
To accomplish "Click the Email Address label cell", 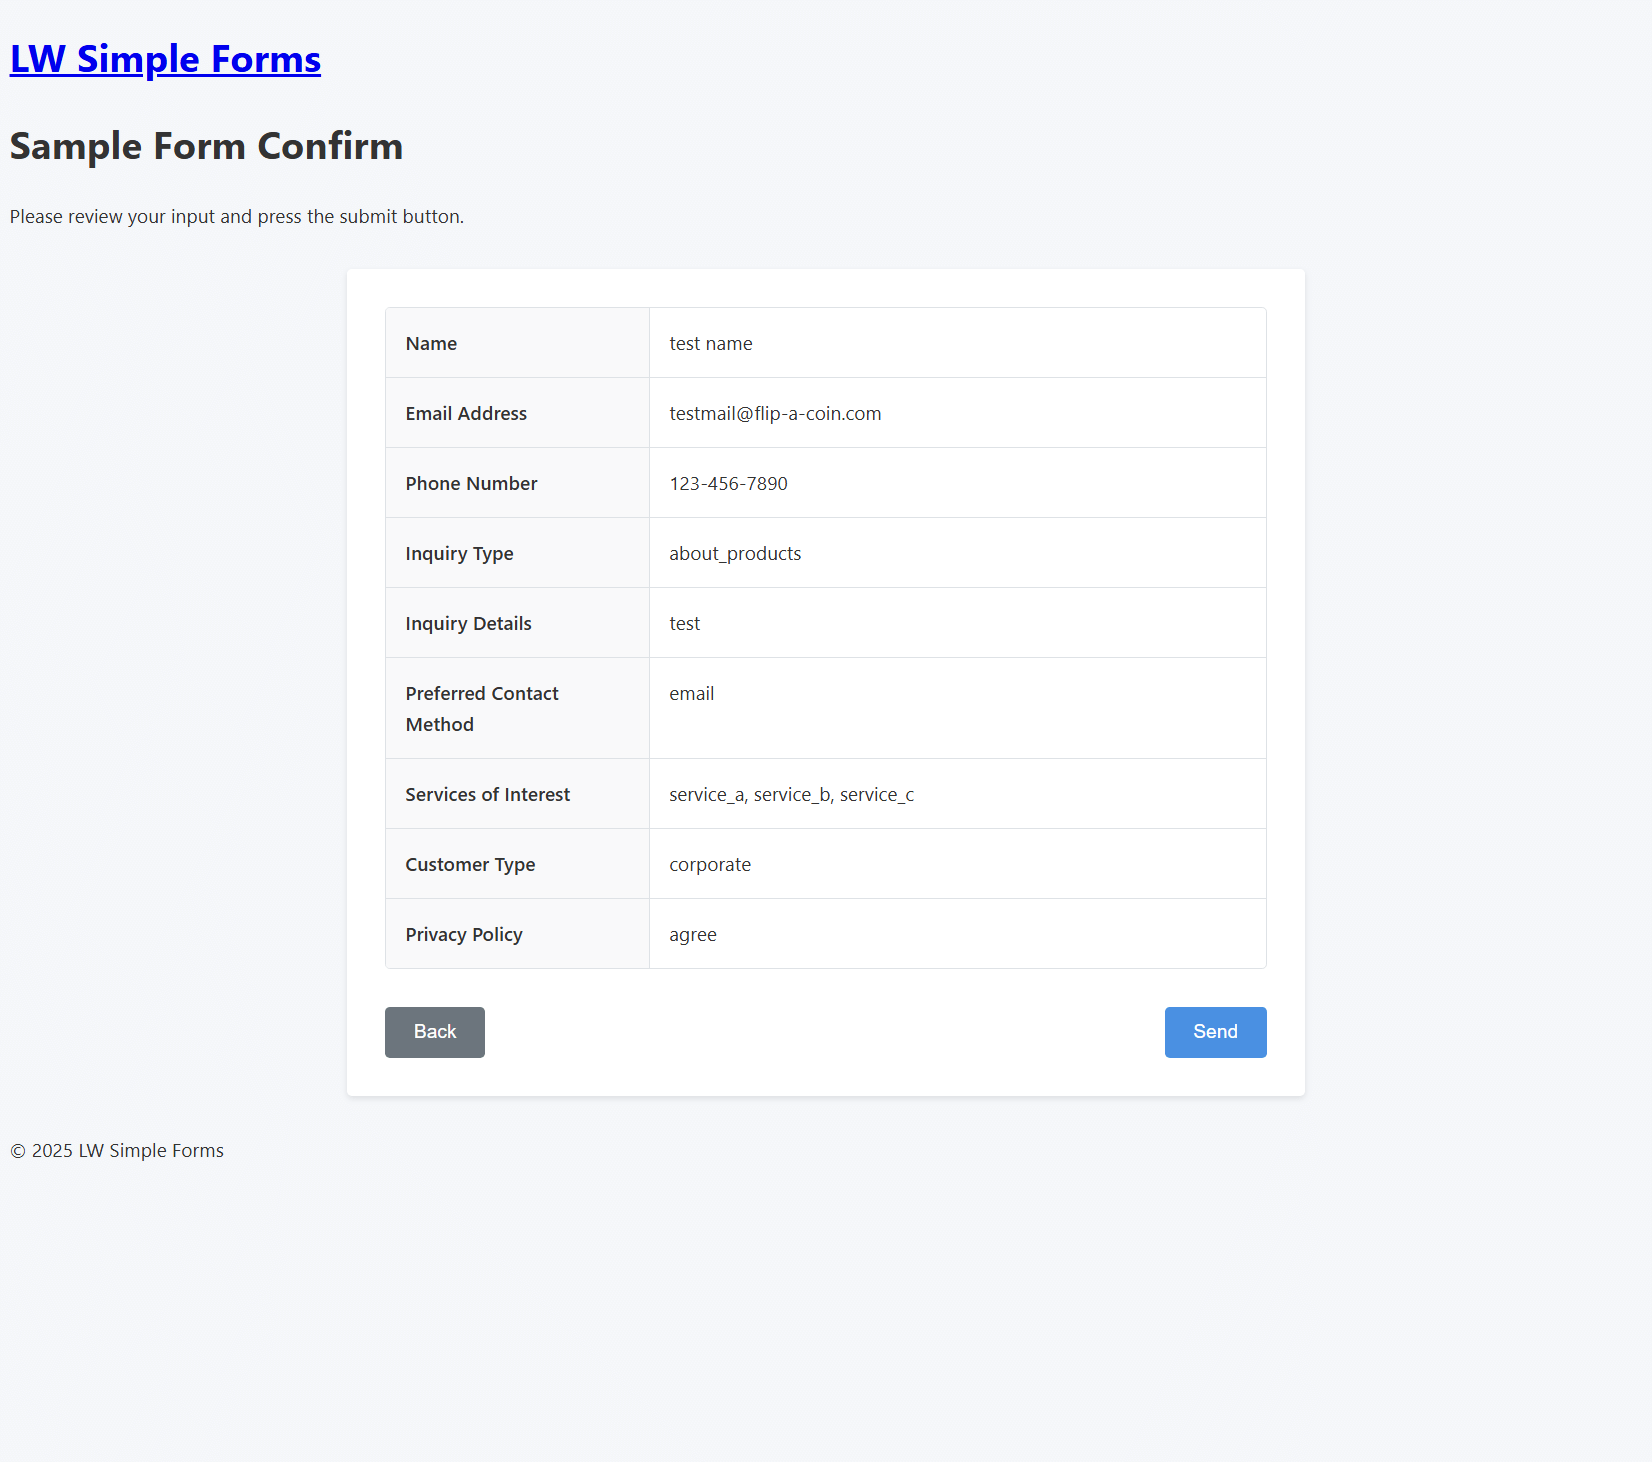I will (x=466, y=413).
